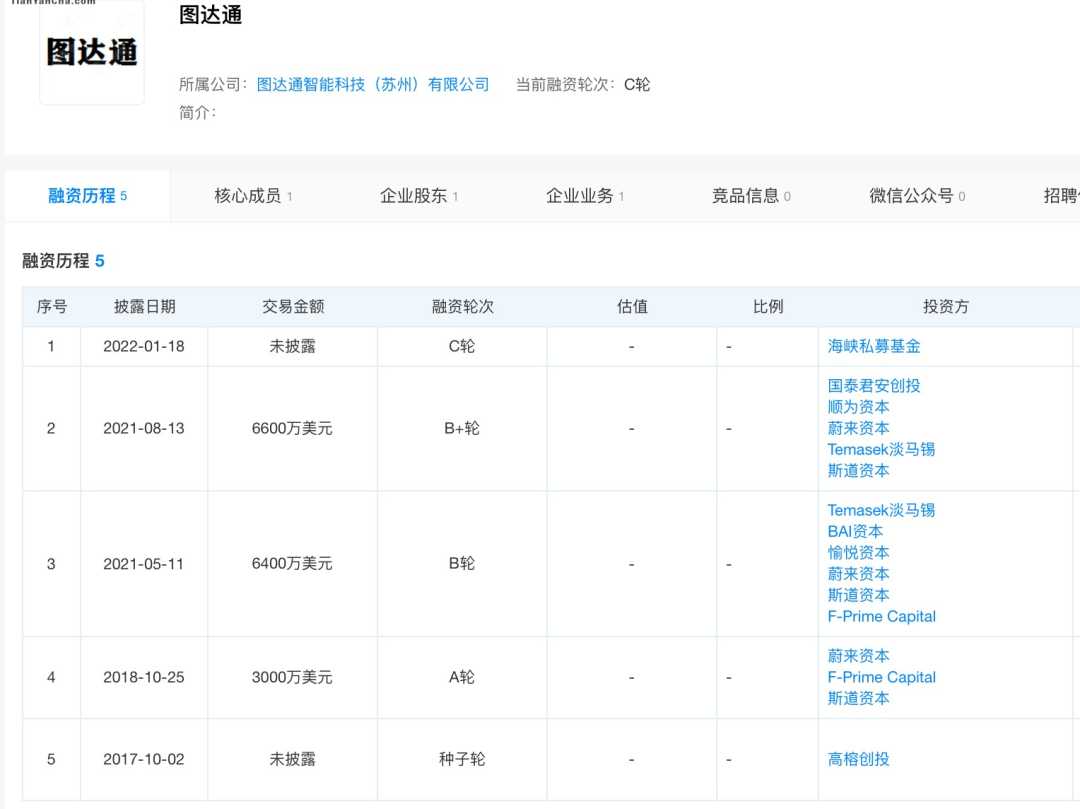The height and width of the screenshot is (809, 1080).
Task: Switch to the 企业股东 tab
Action: [419, 196]
